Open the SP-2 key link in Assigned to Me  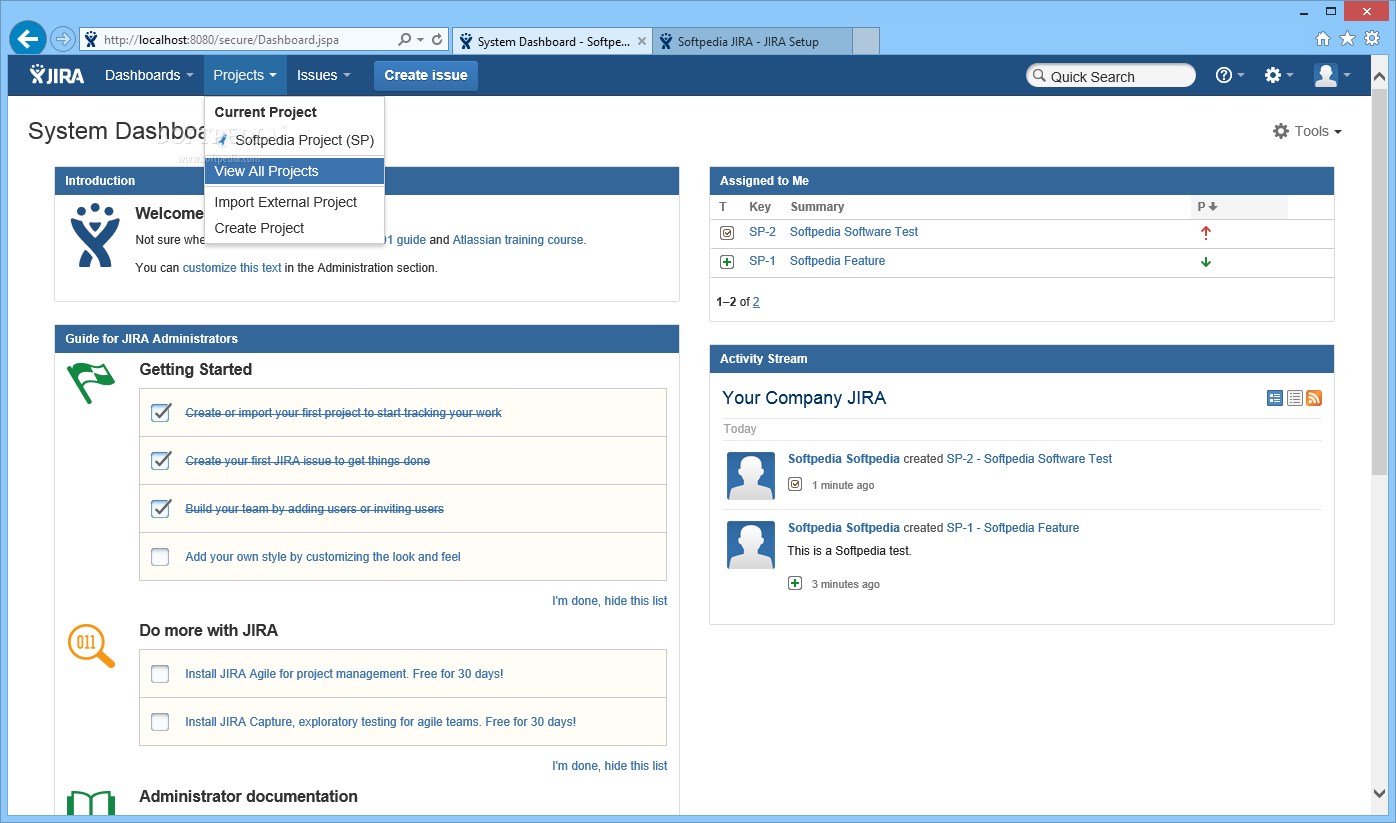(x=762, y=232)
